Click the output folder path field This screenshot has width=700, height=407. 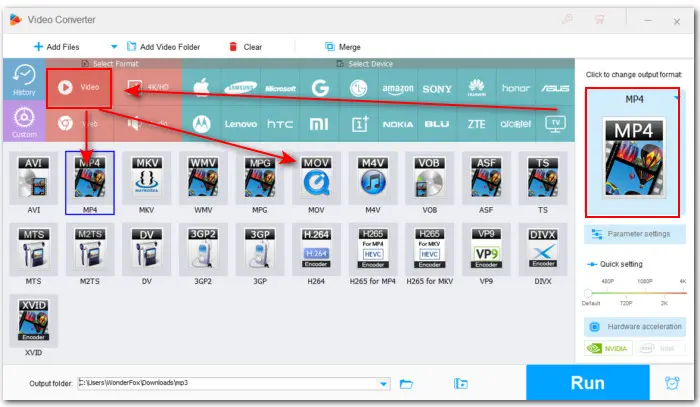point(229,383)
